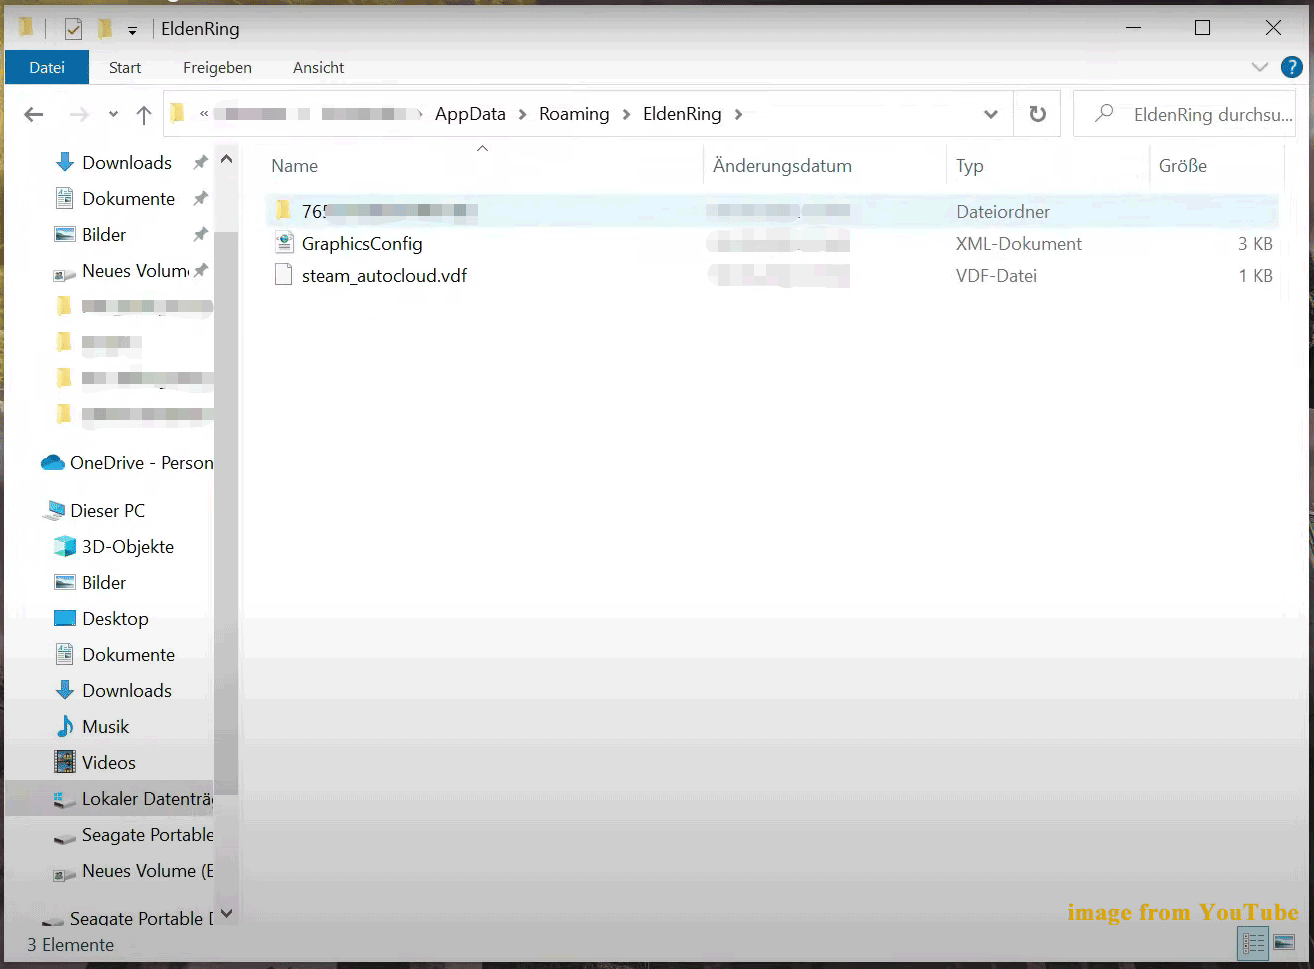Click the Properties quick access icon
The image size is (1314, 969).
tap(73, 29)
